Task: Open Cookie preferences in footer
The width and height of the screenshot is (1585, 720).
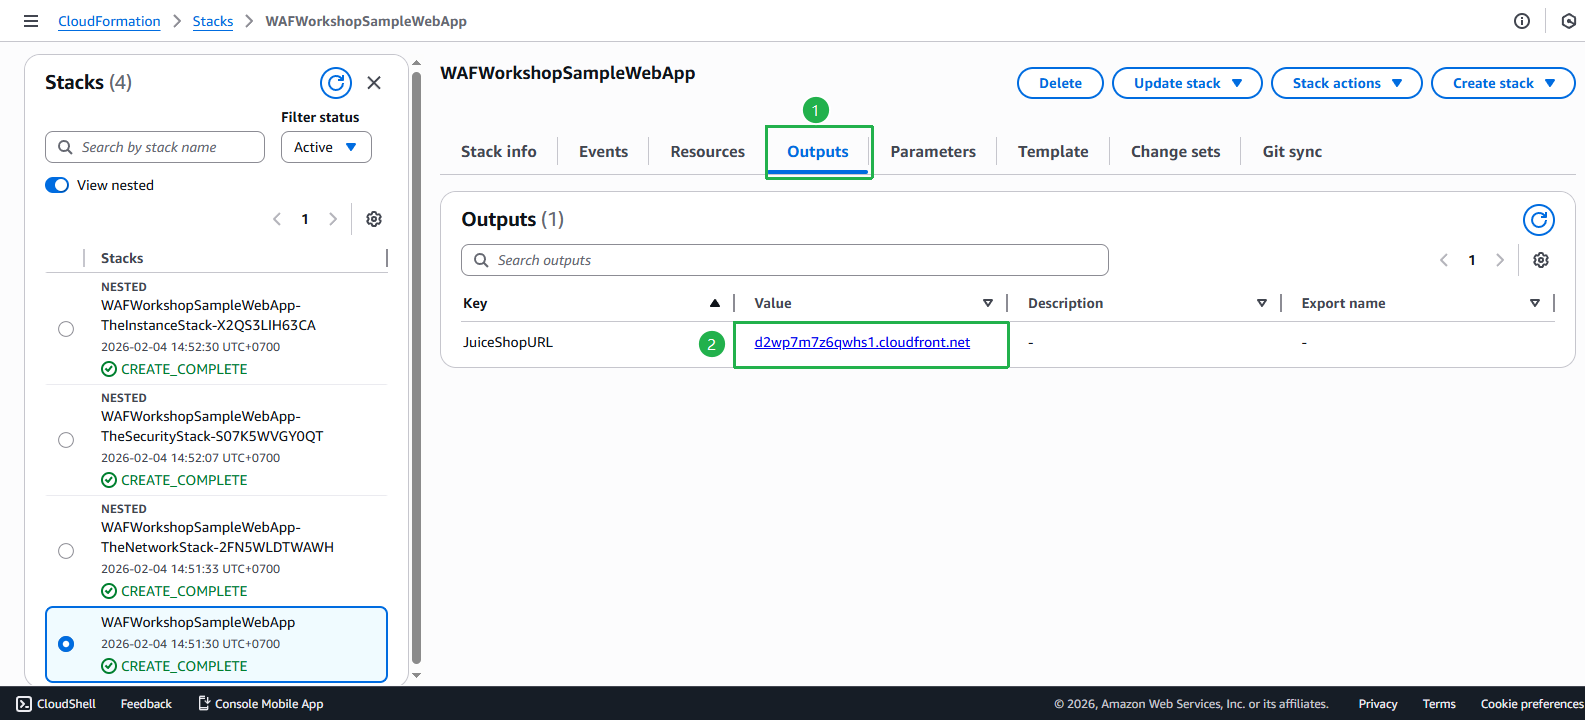Action: tap(1532, 704)
